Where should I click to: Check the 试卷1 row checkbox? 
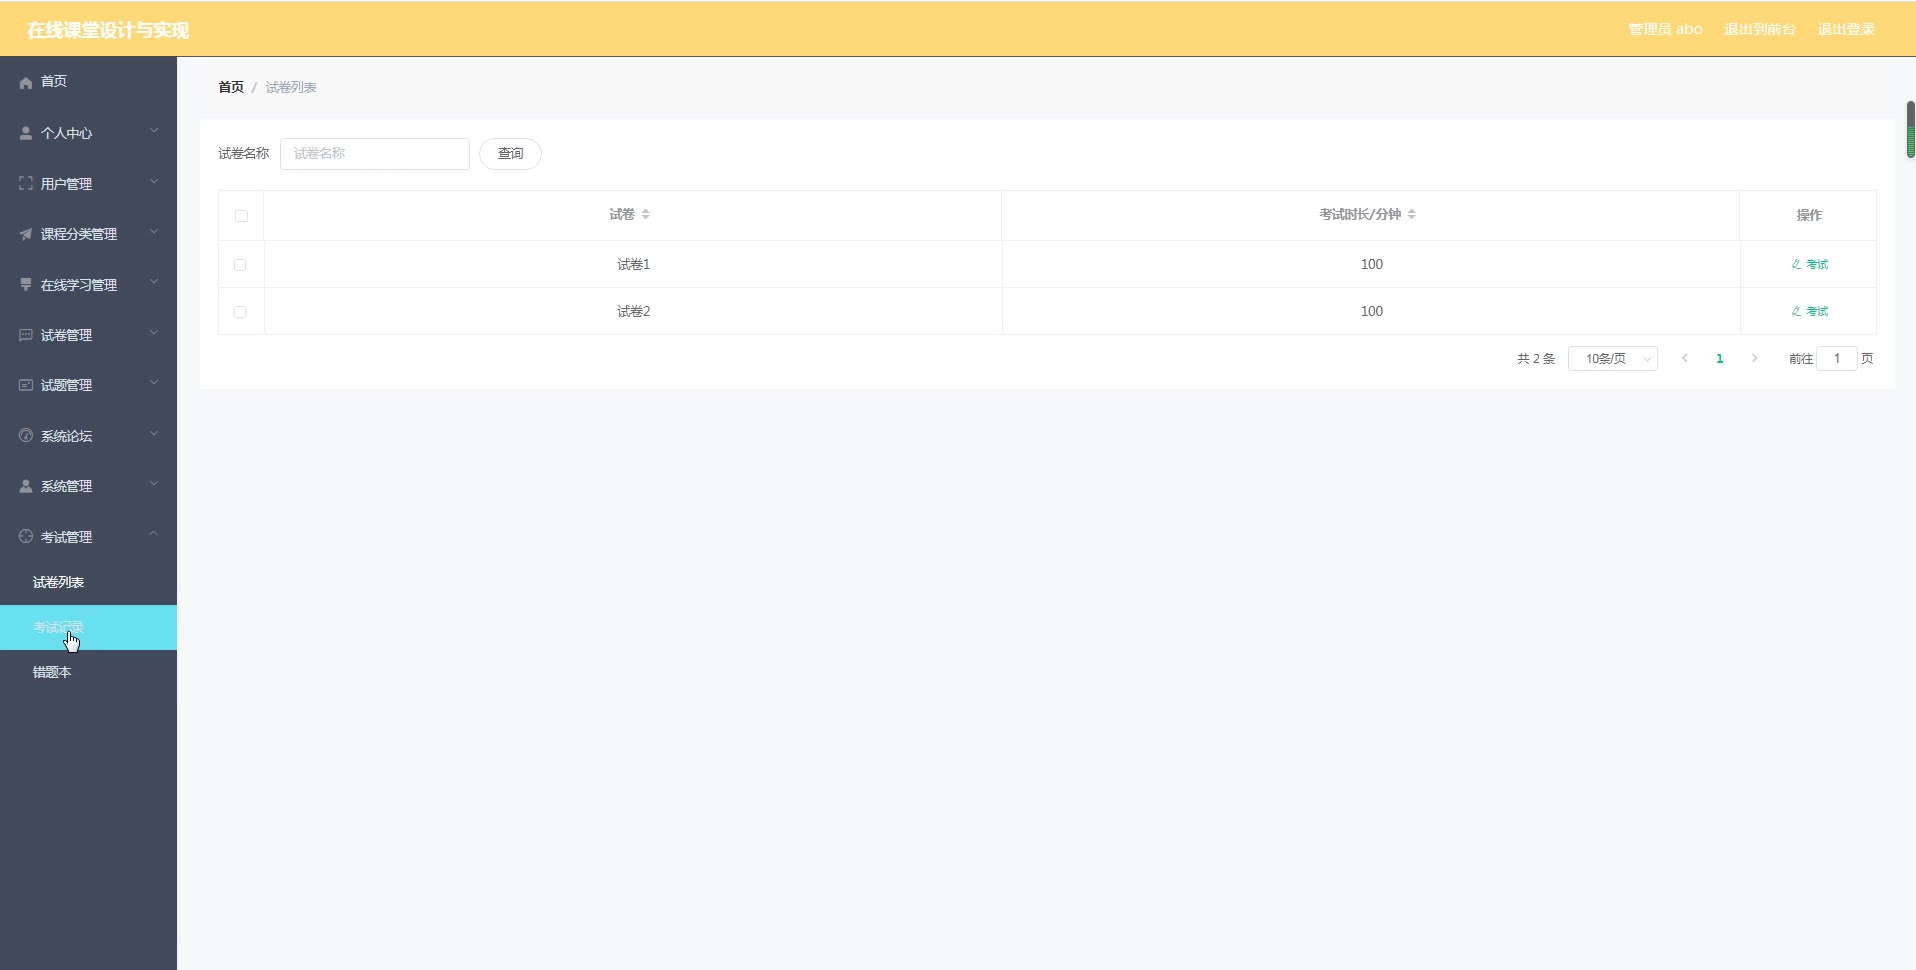(240, 265)
